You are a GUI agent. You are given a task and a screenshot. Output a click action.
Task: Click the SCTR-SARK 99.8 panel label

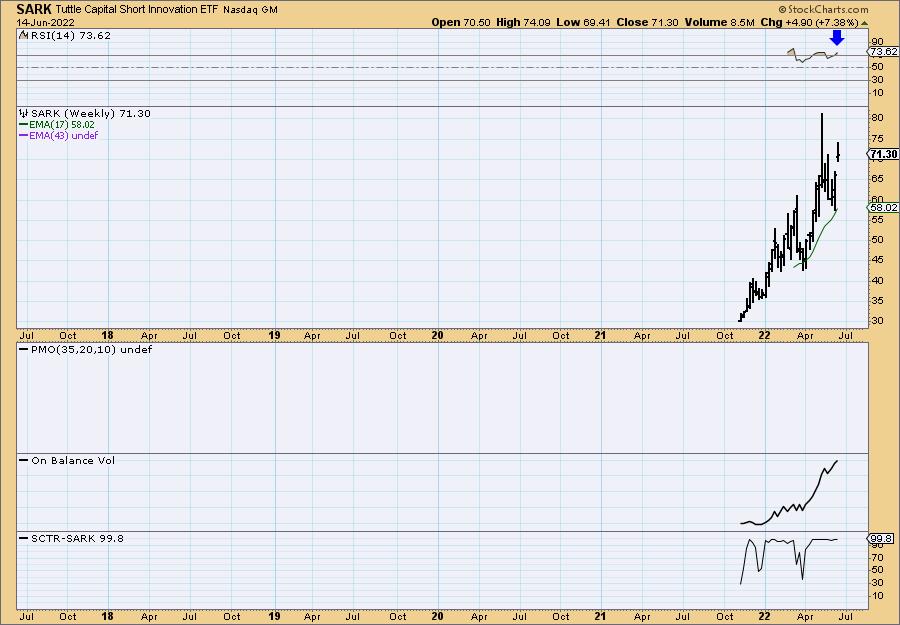[x=77, y=538]
